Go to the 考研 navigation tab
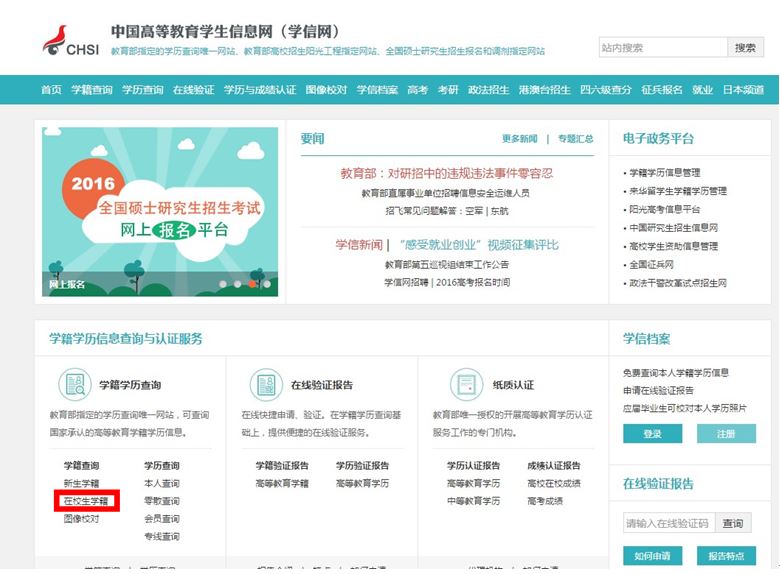The image size is (780, 574). pyautogui.click(x=448, y=90)
